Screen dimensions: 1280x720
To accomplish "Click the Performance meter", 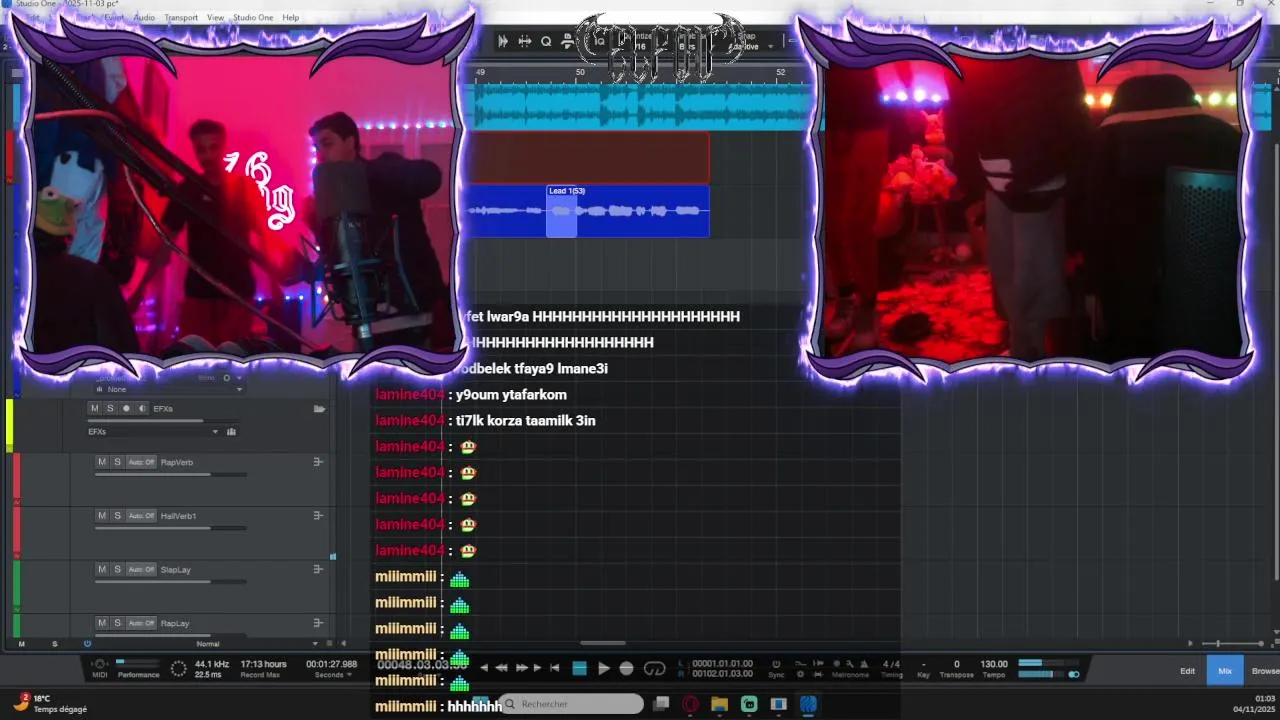I will [x=138, y=667].
